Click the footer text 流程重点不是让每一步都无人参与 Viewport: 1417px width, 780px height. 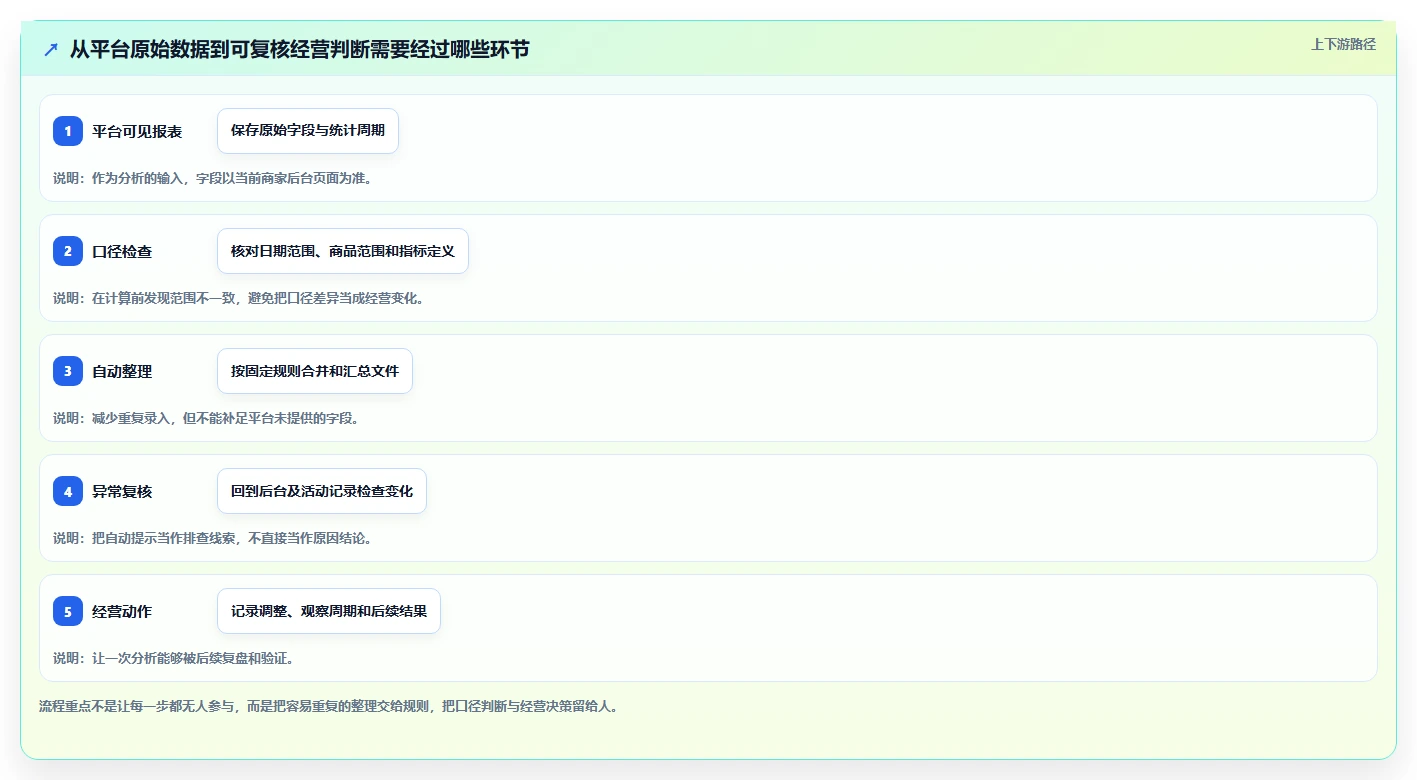[x=137, y=706]
